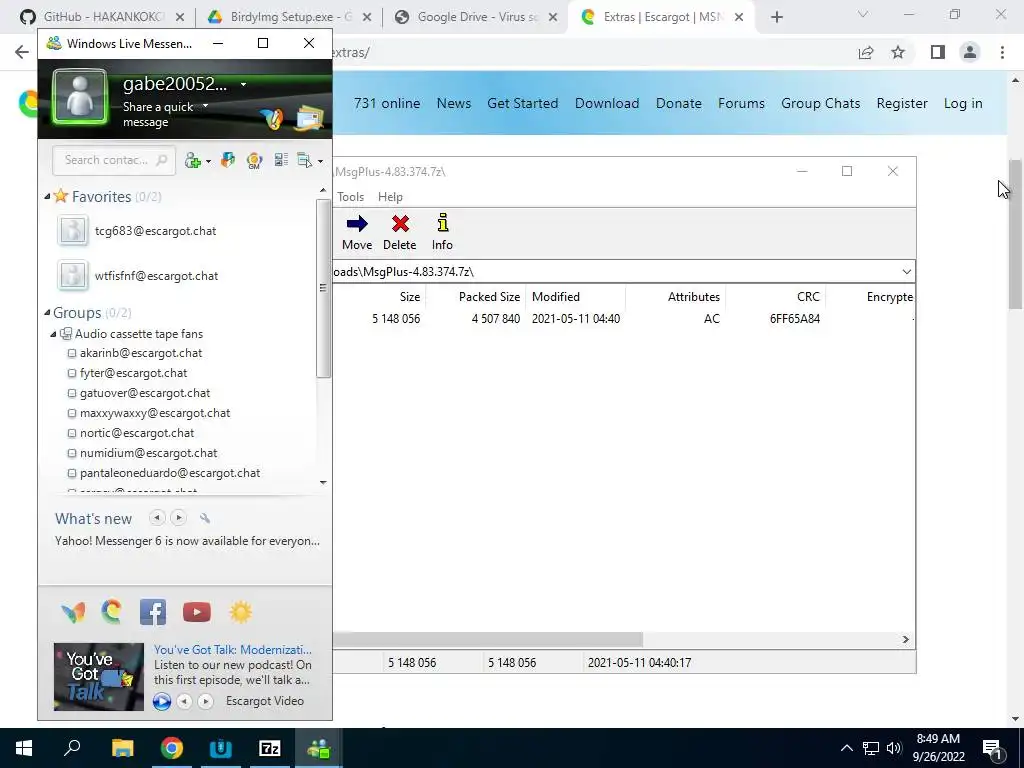
Task: Open 7-Zip from the Windows taskbar
Action: coord(270,748)
